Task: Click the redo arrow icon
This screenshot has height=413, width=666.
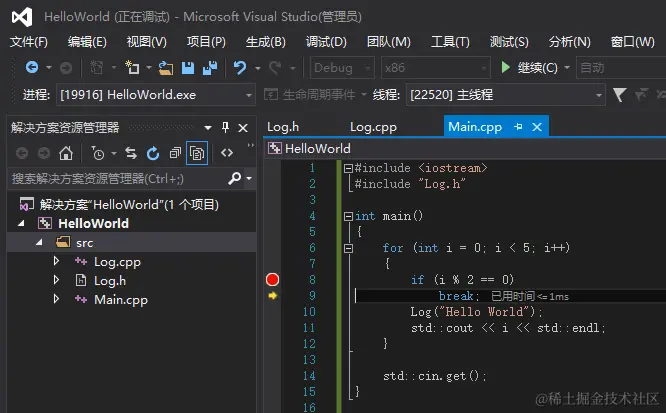Action: pyautogui.click(x=275, y=68)
